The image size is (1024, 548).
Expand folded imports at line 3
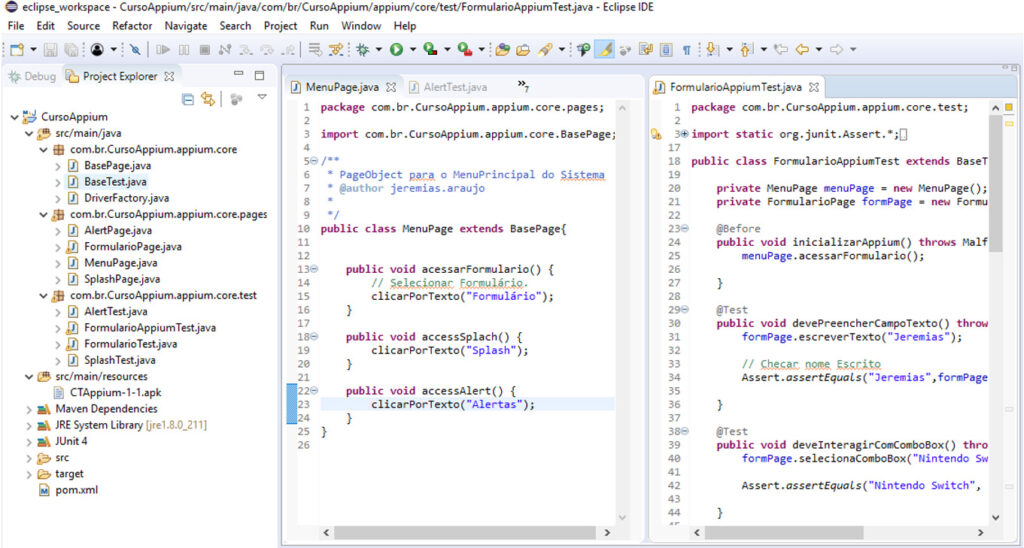point(684,134)
